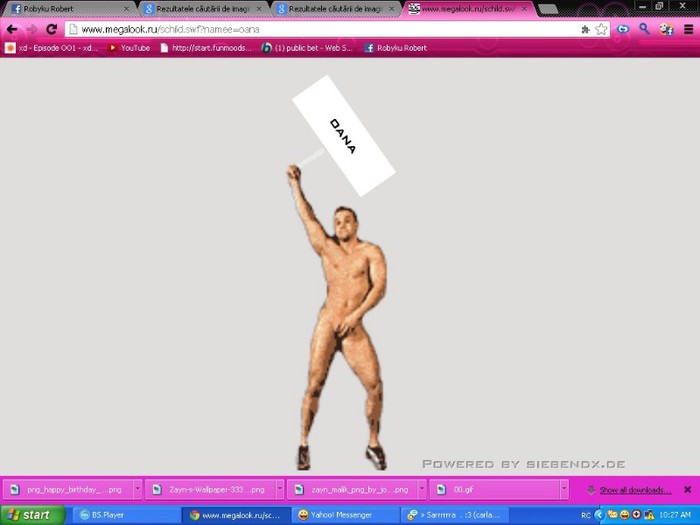Expand options for Zayn-s-Wallpaper download

279,490
